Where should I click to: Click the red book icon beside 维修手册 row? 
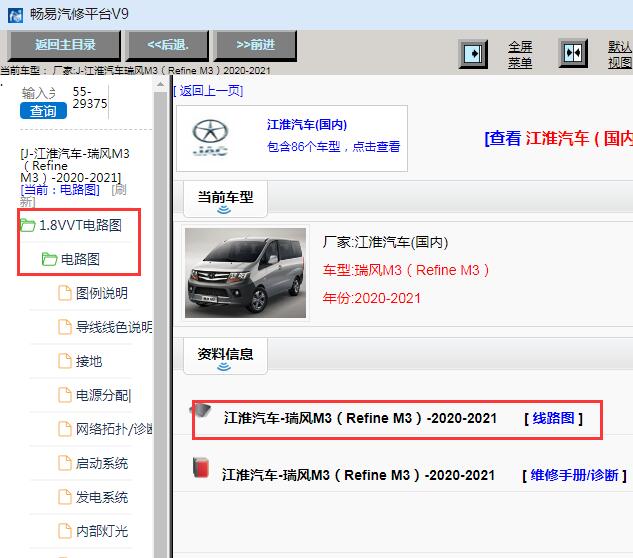tap(201, 468)
